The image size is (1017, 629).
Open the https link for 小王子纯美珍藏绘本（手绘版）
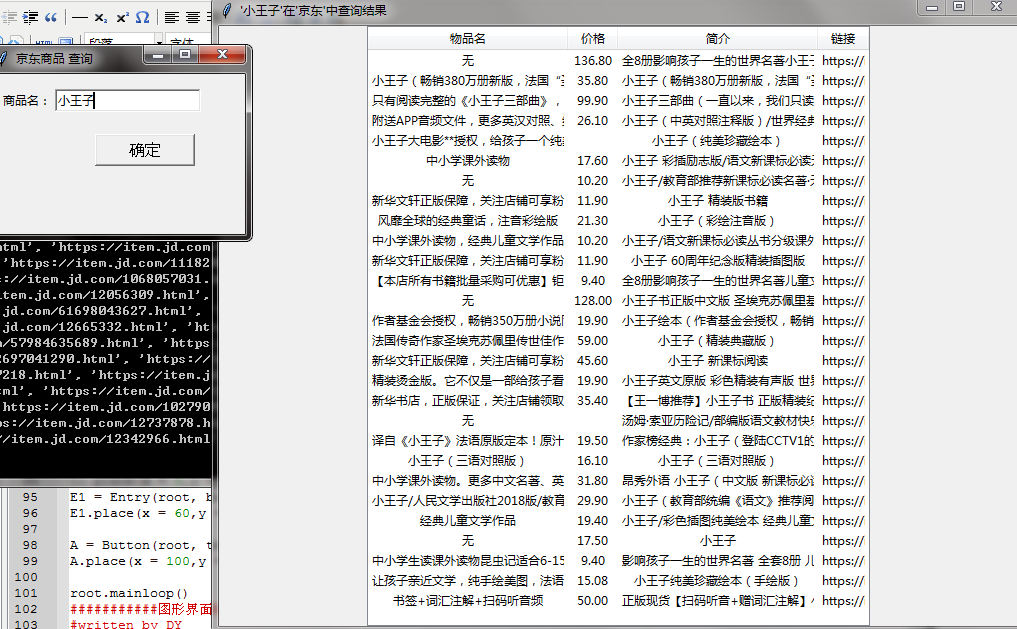843,580
